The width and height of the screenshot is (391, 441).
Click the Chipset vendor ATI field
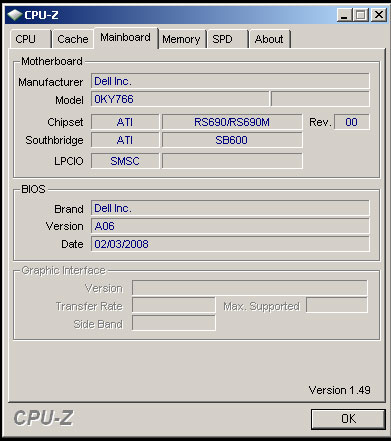tap(125, 122)
